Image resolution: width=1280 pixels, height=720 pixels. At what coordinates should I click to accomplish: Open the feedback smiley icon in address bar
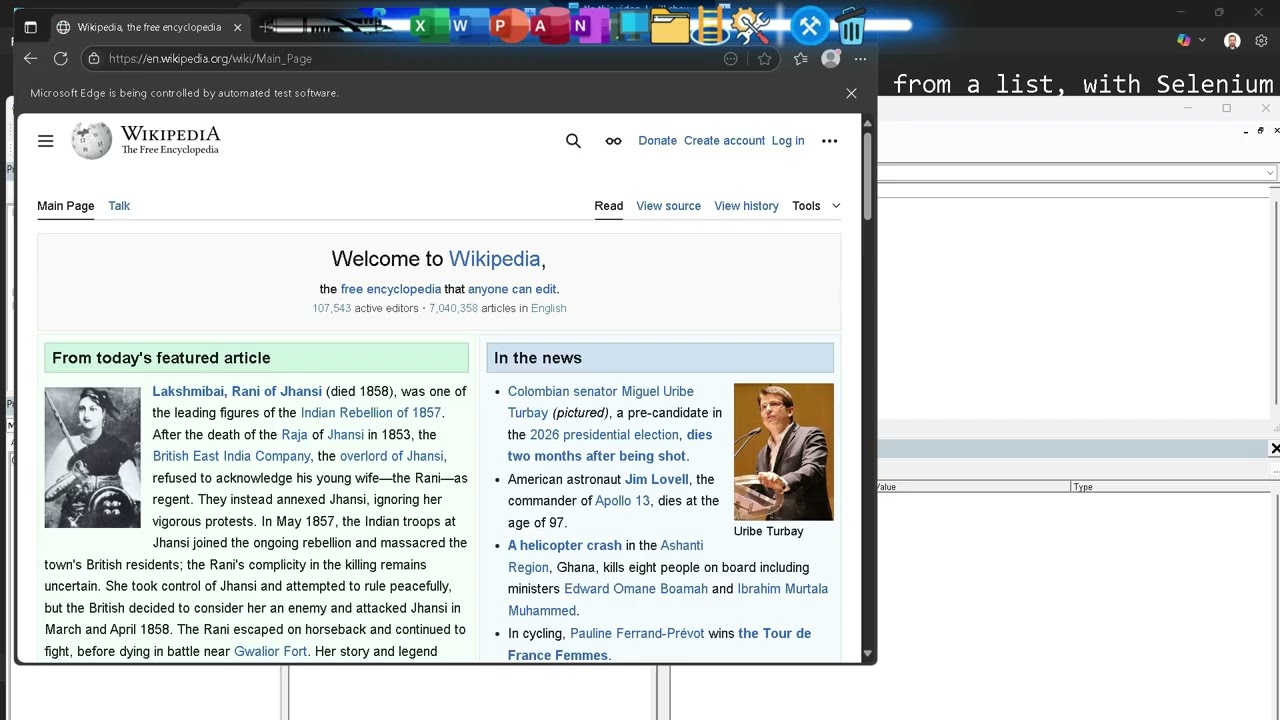pos(731,59)
